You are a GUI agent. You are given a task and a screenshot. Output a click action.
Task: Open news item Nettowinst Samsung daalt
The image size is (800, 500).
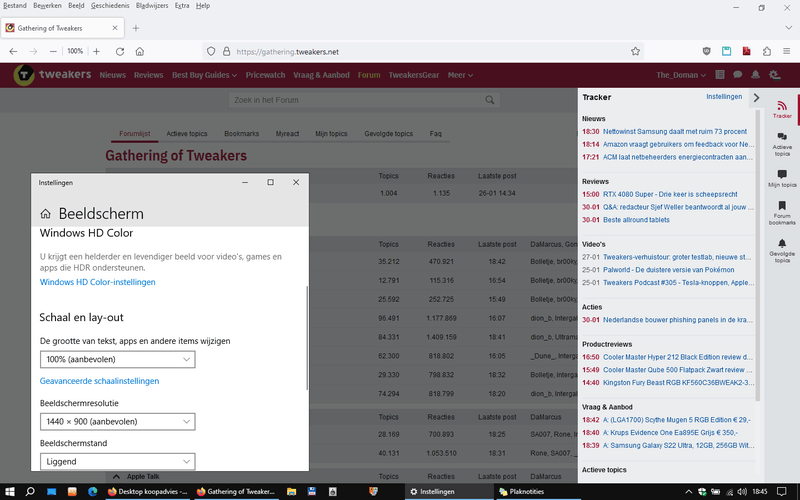point(674,132)
